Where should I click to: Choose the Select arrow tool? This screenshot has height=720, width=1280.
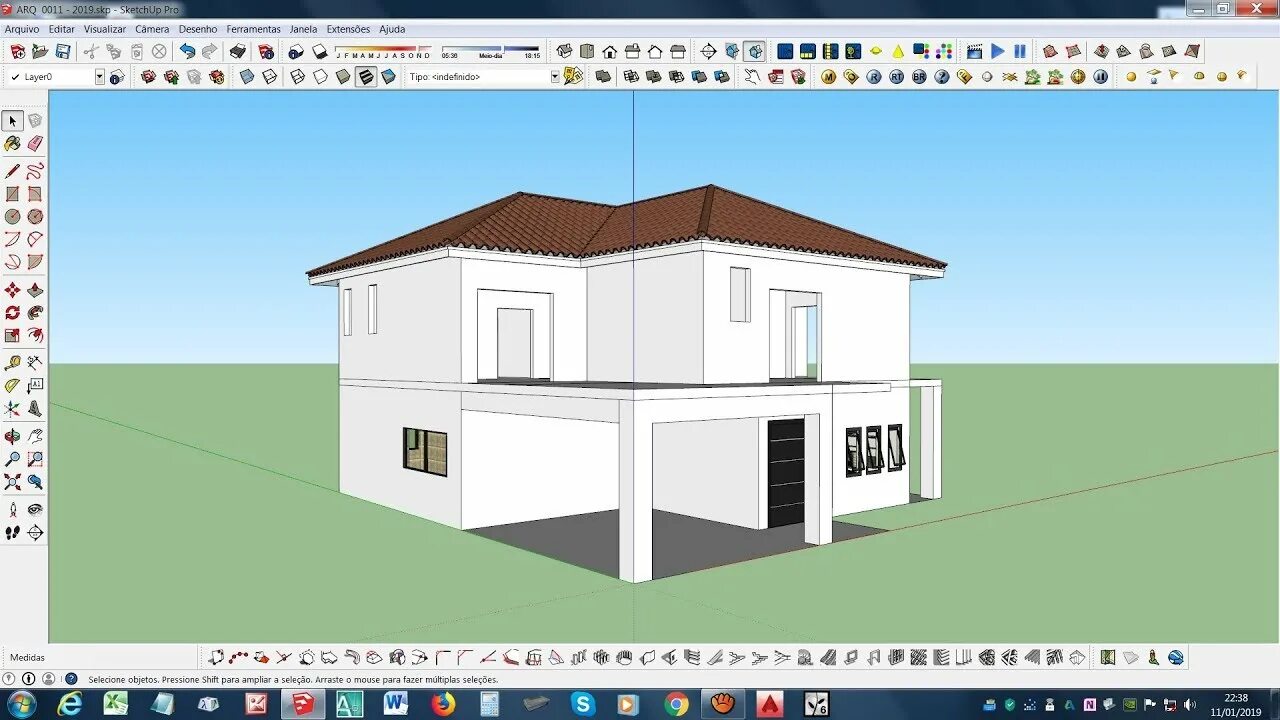tap(13, 121)
